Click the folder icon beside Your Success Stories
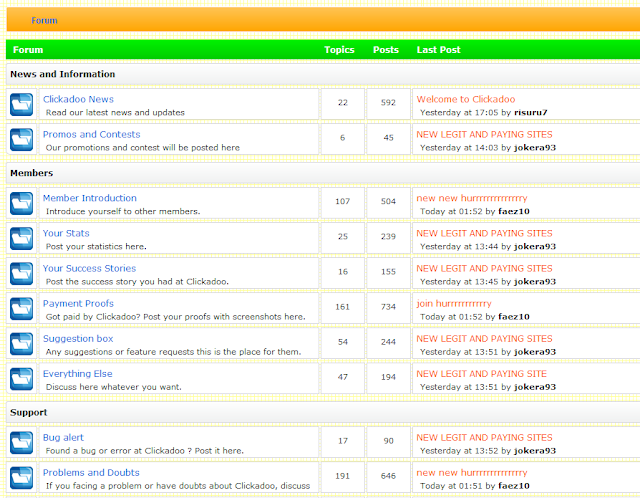This screenshot has height=498, width=640. pos(22,273)
